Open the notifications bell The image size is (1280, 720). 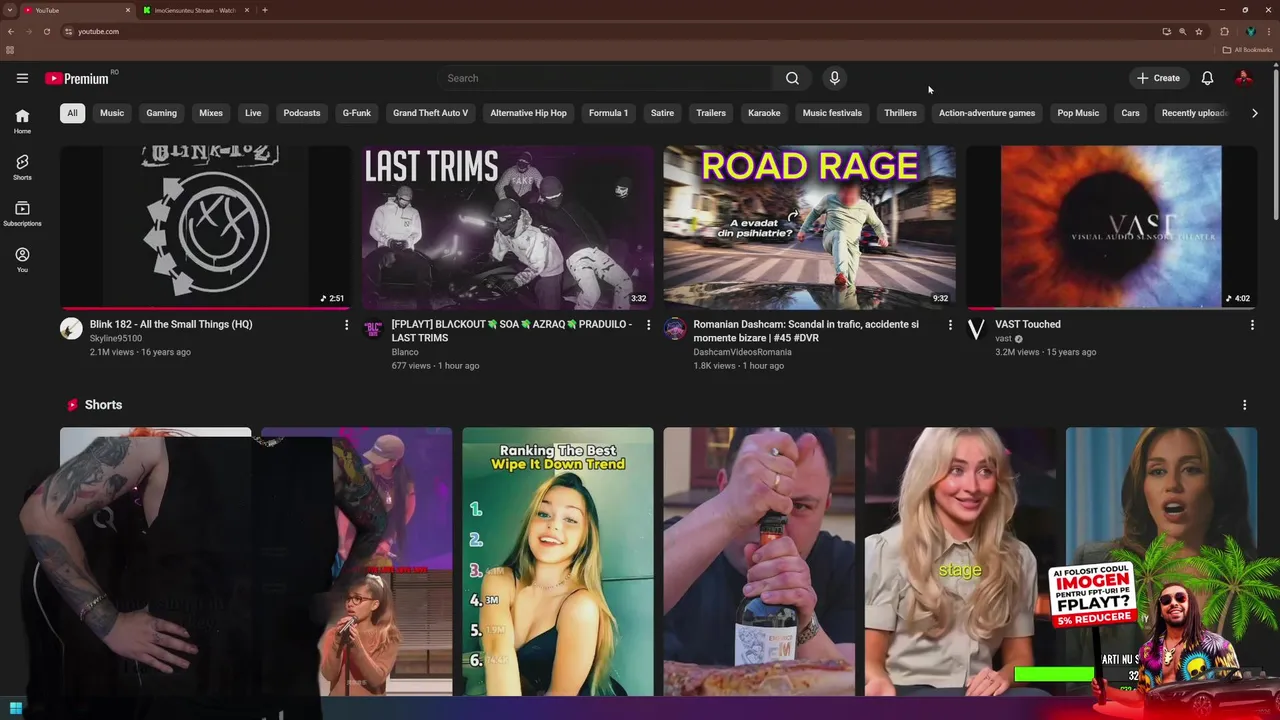point(1207,78)
